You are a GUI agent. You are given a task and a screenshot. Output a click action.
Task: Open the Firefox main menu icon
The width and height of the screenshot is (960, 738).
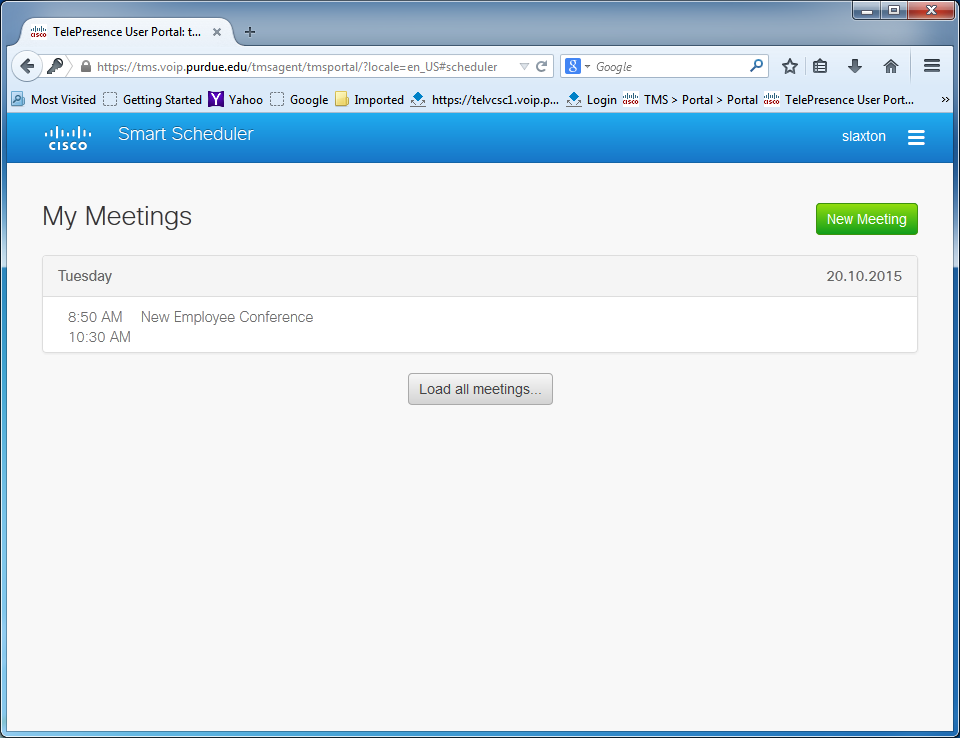(x=932, y=66)
